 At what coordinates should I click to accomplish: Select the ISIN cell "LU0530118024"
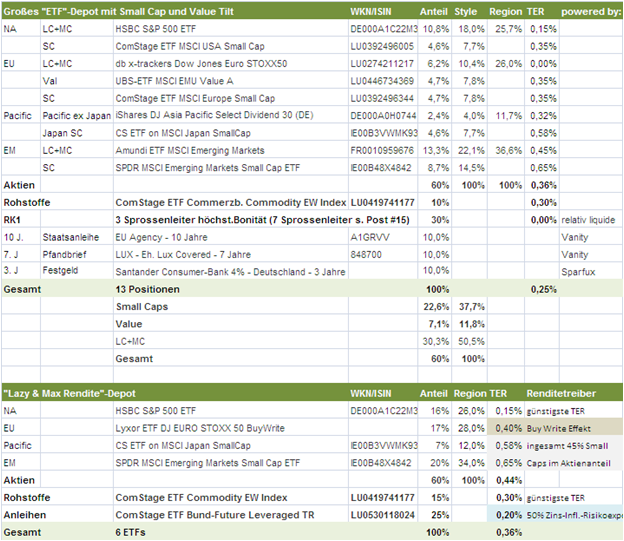(x=383, y=515)
